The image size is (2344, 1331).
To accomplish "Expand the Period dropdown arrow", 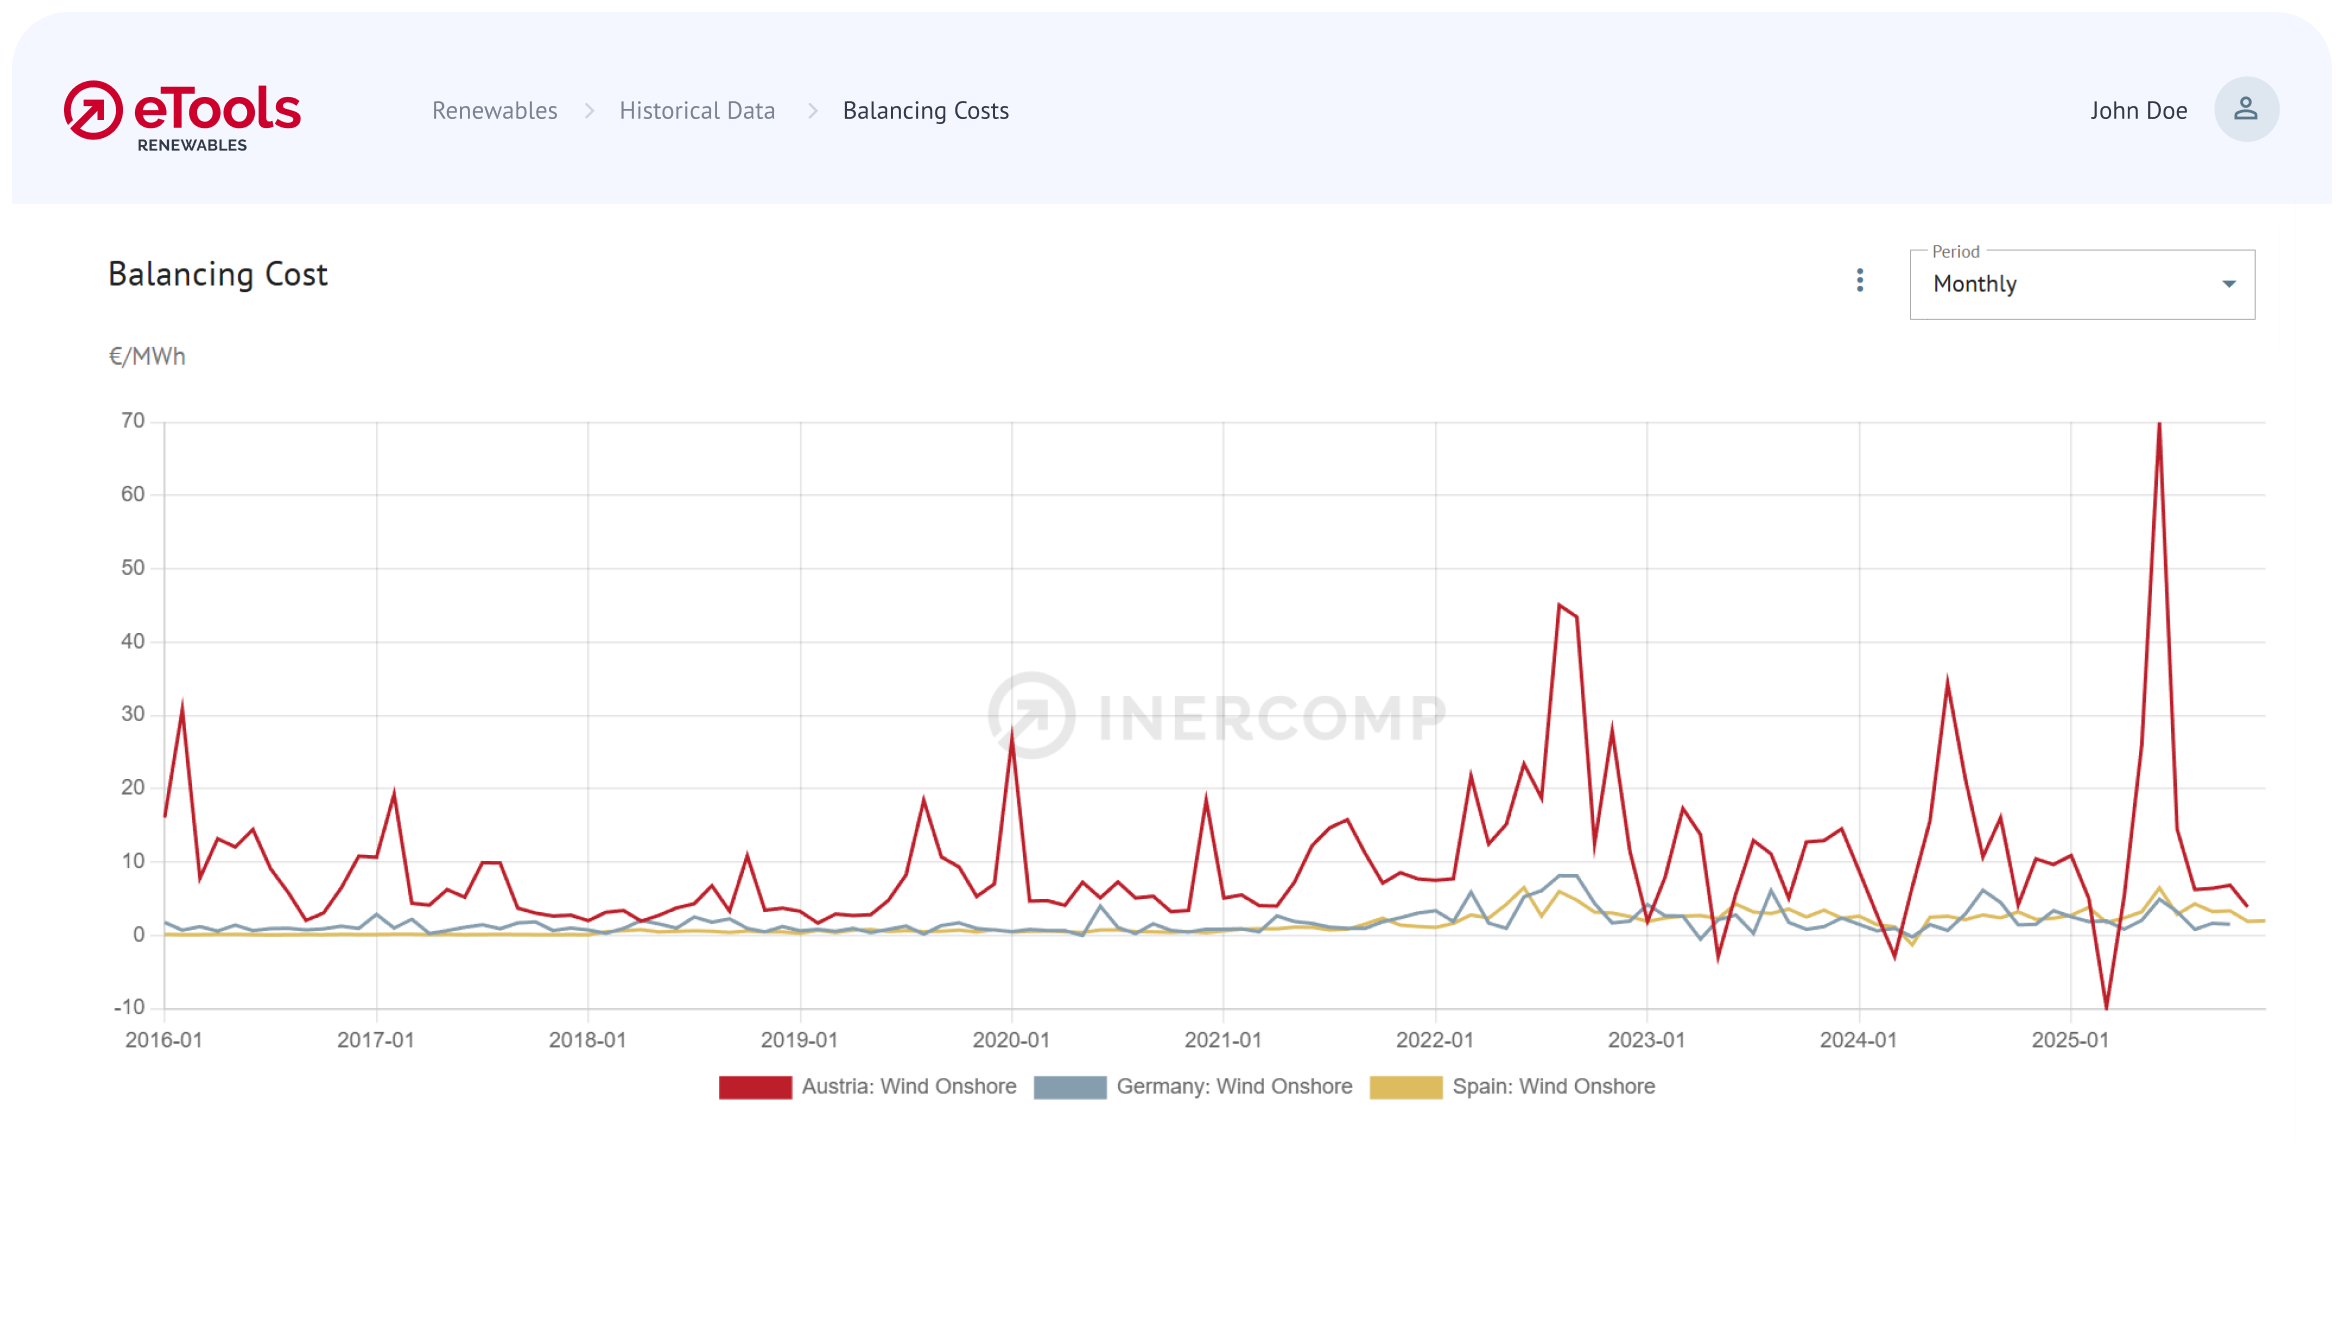I will tap(2228, 284).
